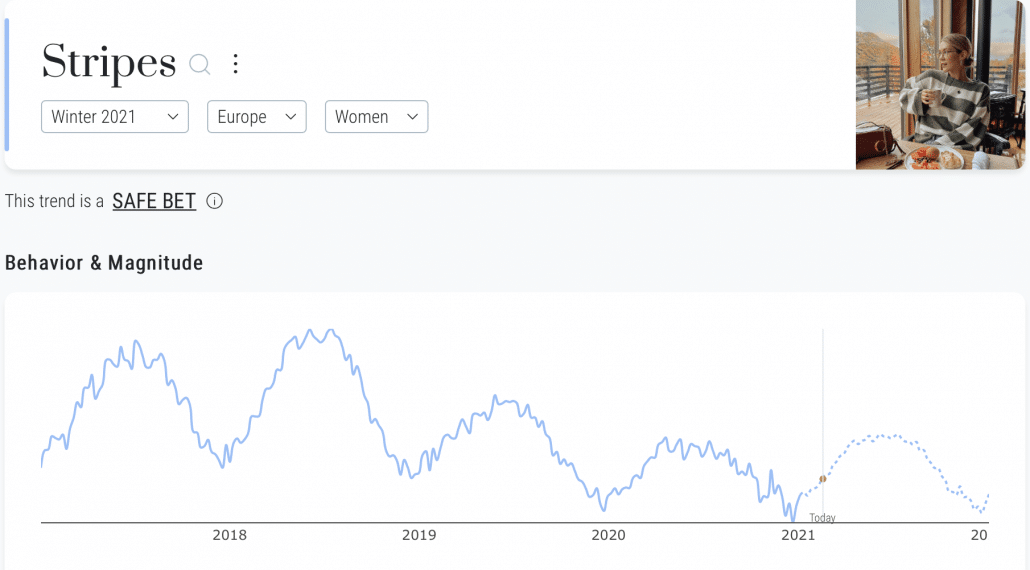Viewport: 1030px width, 570px height.
Task: Open the Europe region dropdown
Action: click(x=257, y=117)
